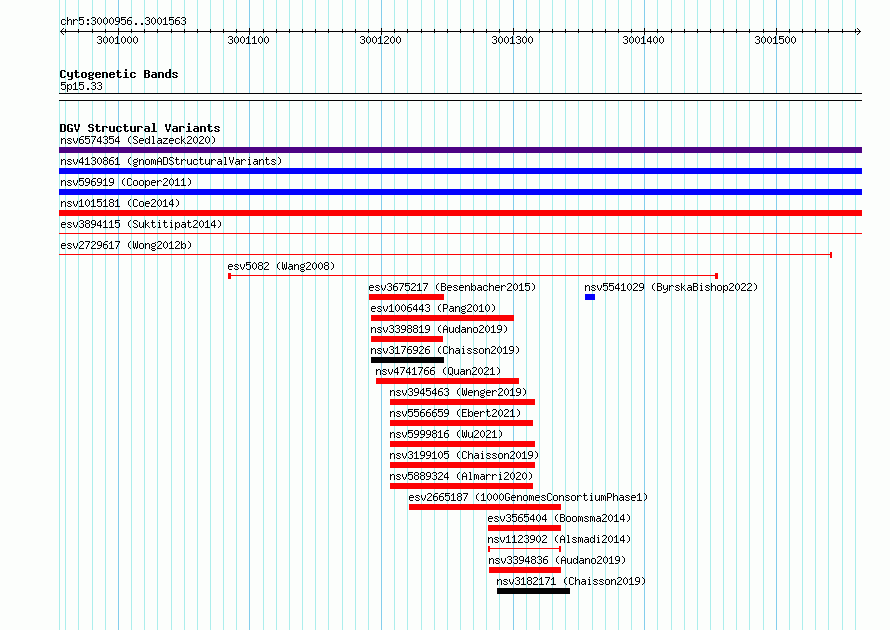Open nsv3176926 (Chaisson2019) label
This screenshot has width=890, height=630.
coord(445,350)
